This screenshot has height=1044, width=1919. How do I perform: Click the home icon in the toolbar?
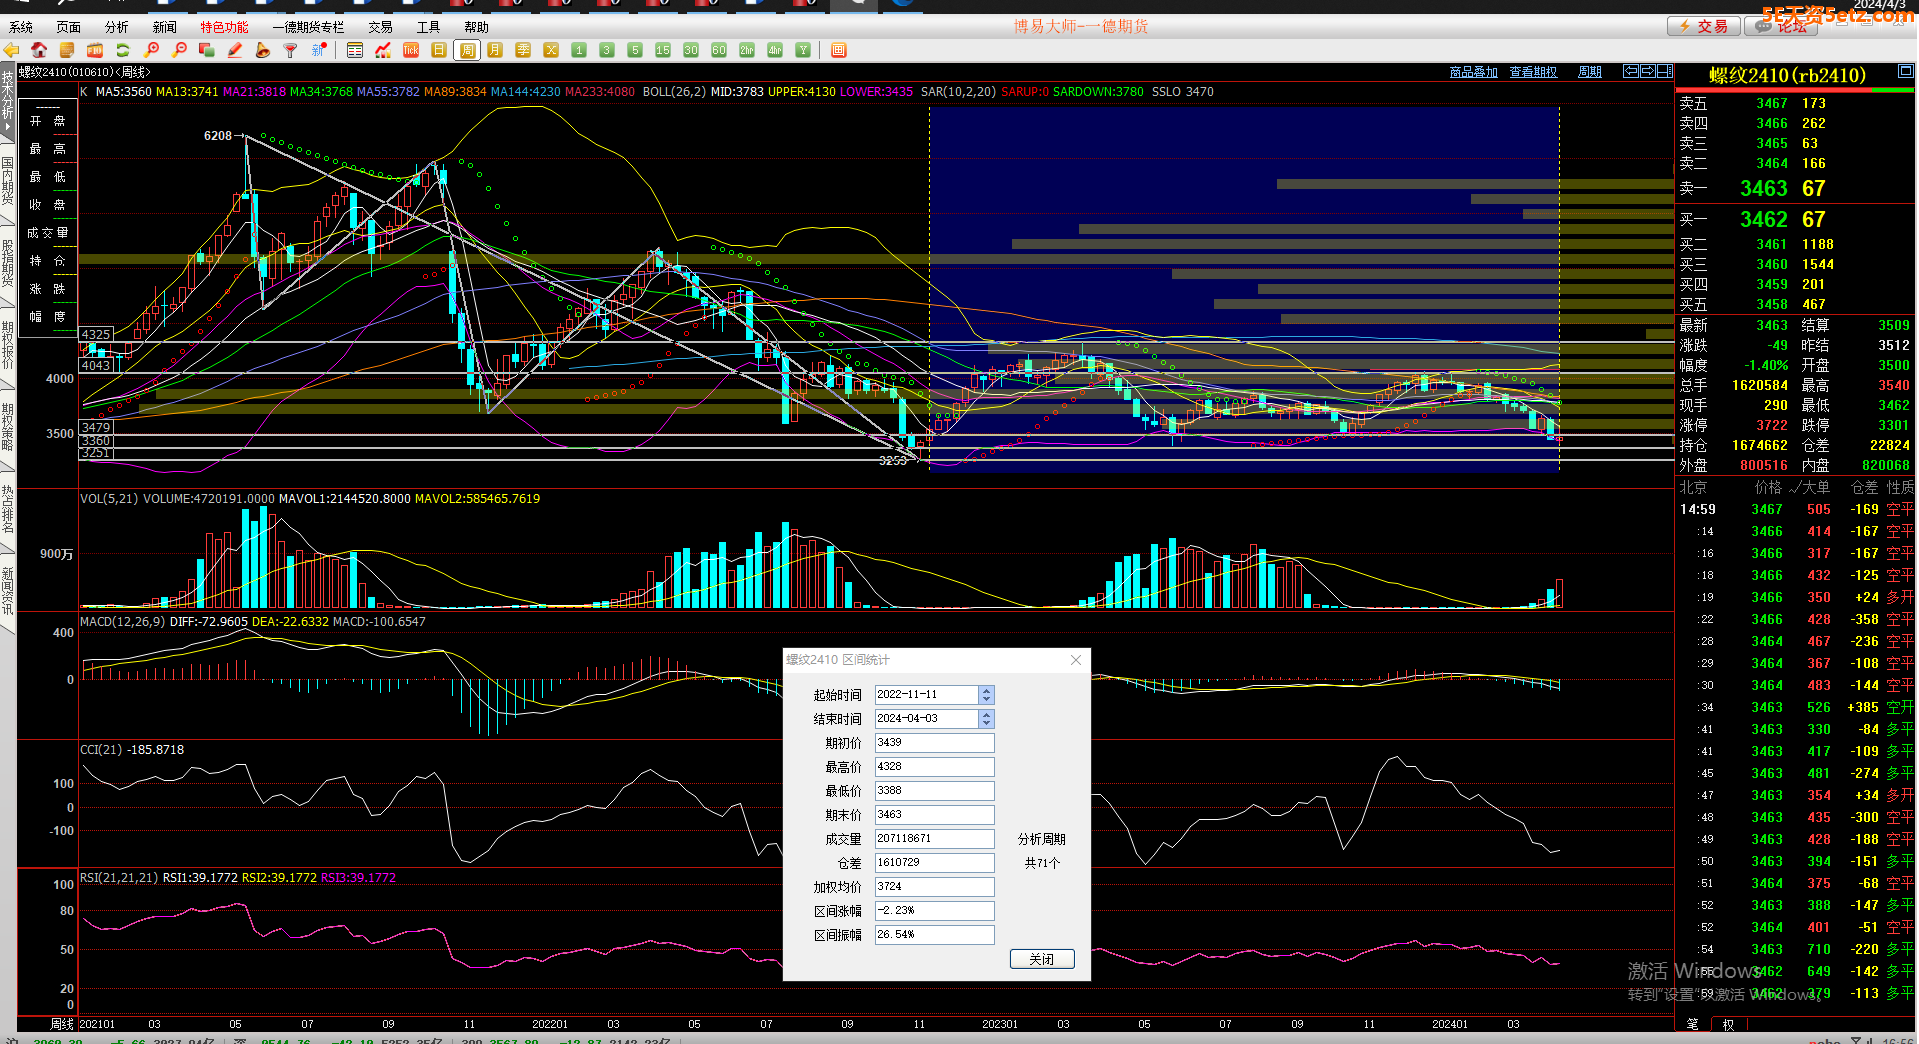(39, 50)
